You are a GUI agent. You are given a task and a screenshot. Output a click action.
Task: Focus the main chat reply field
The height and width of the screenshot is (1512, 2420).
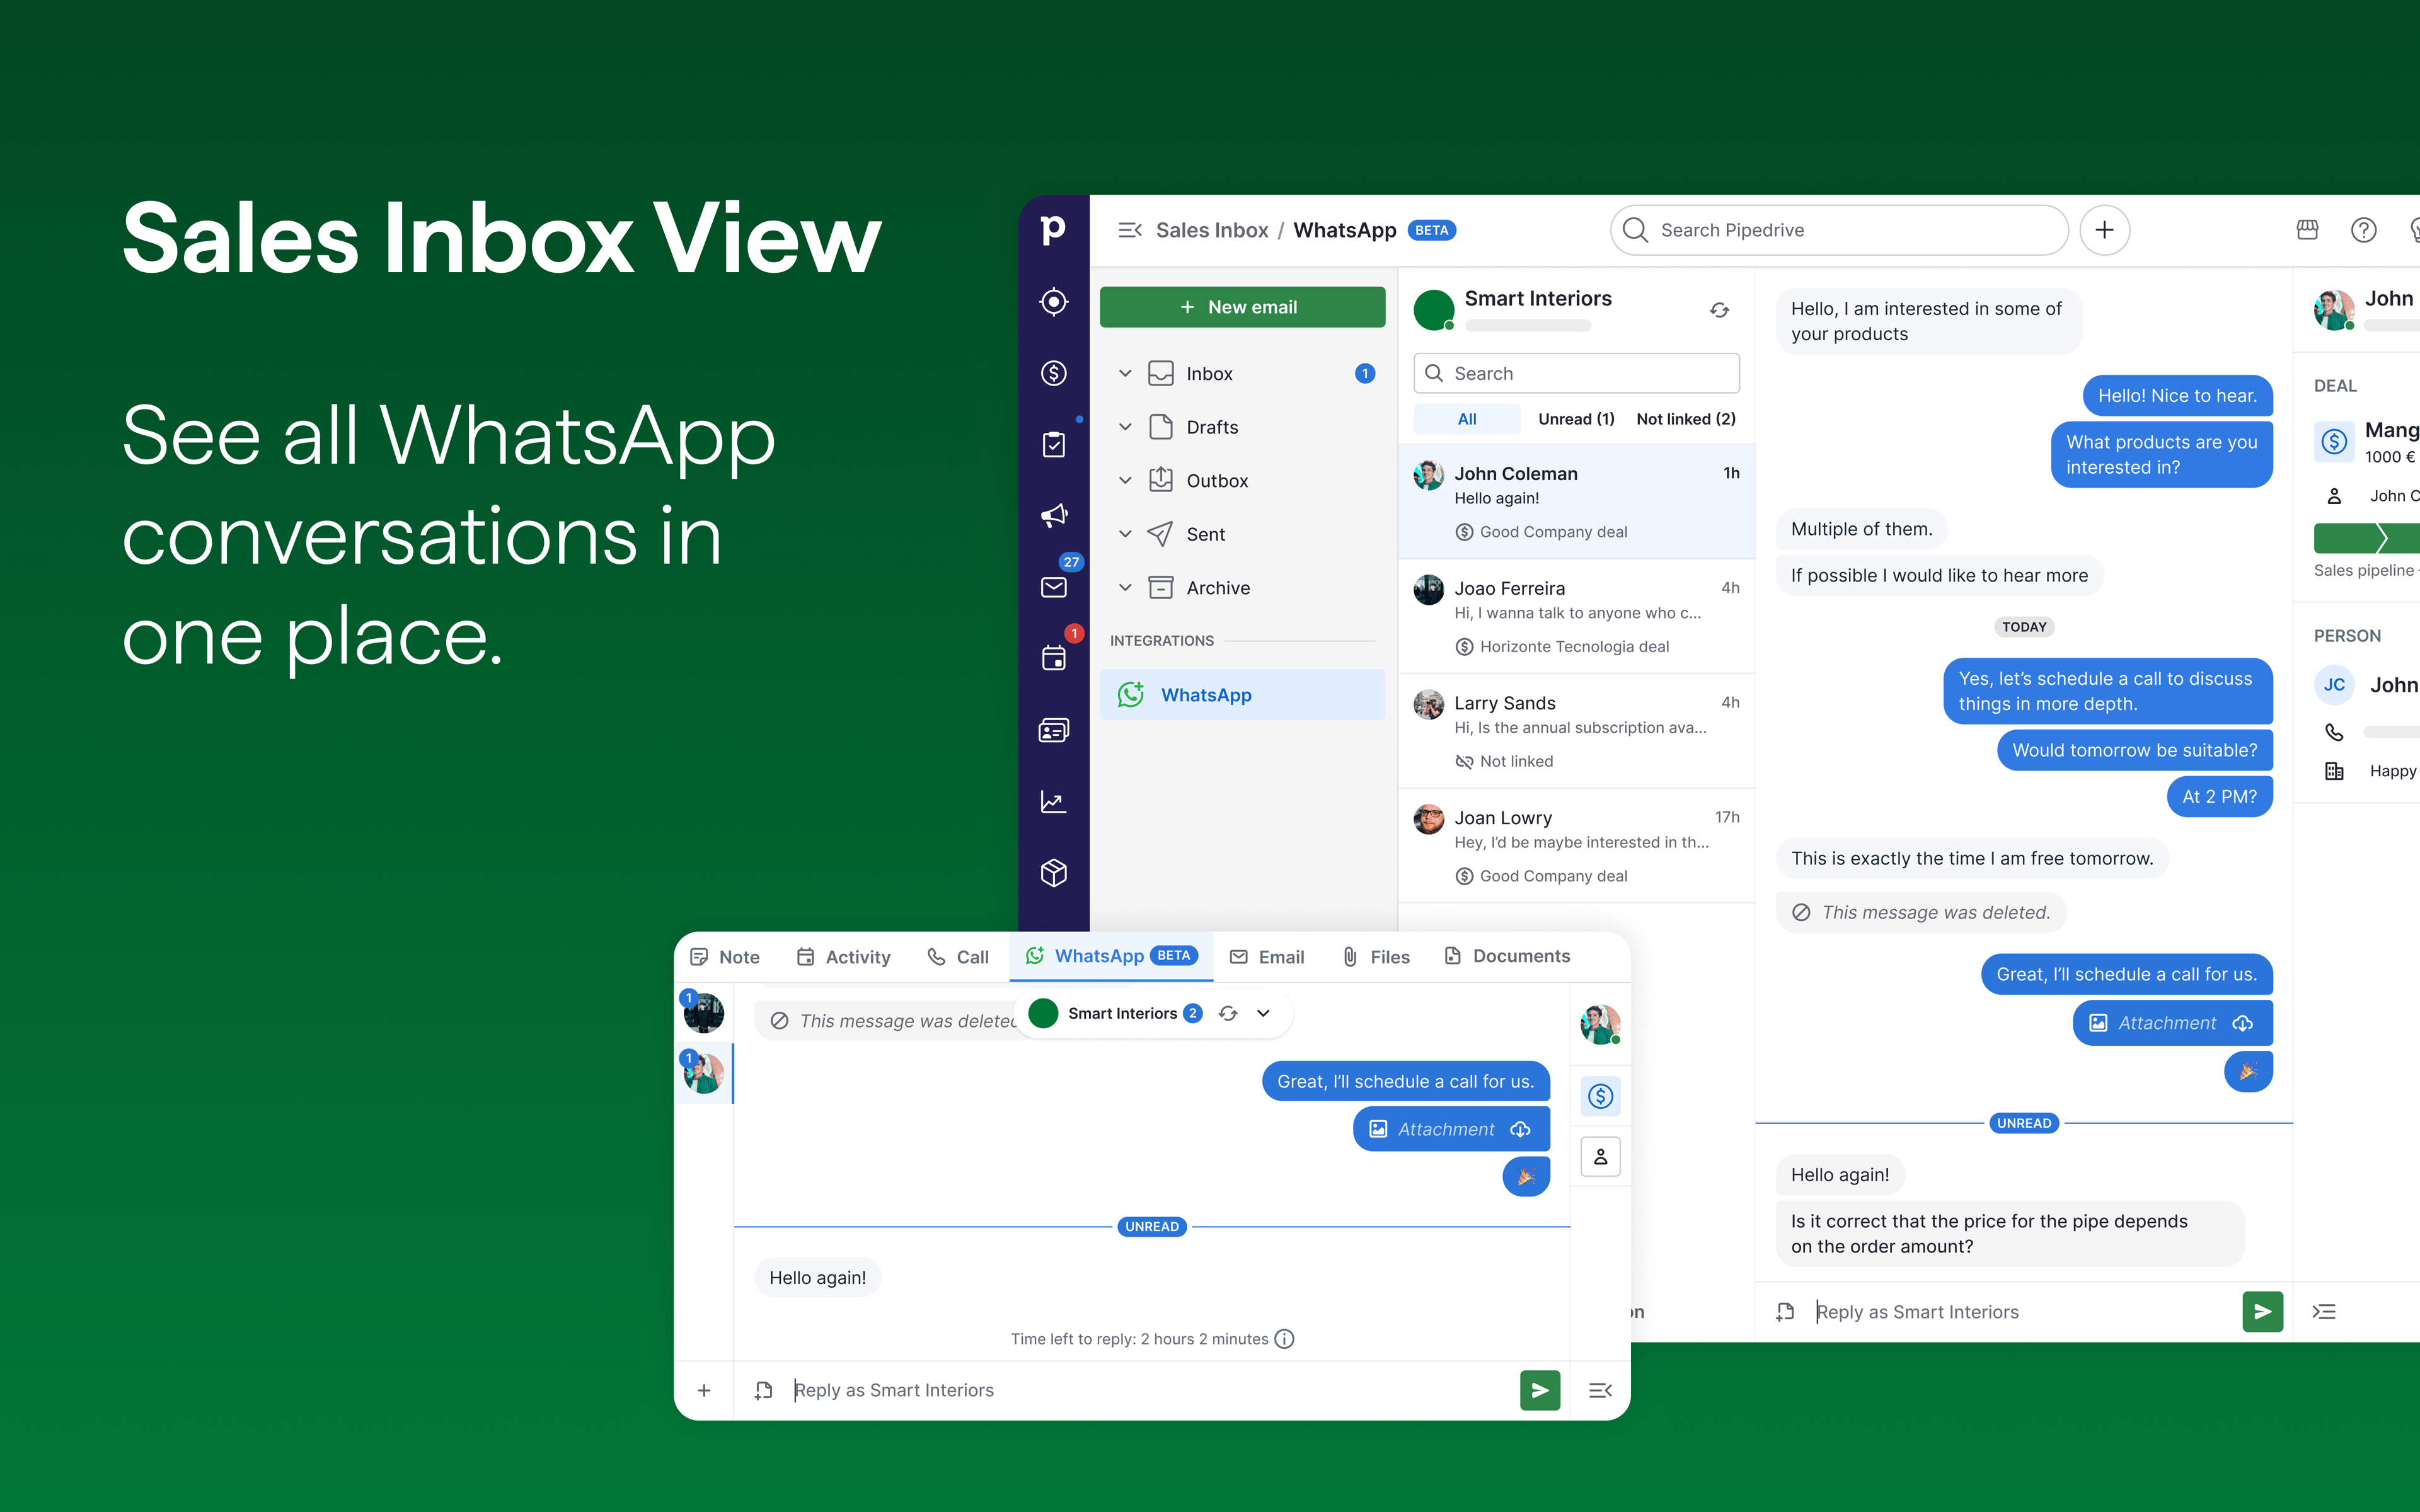2022,1311
